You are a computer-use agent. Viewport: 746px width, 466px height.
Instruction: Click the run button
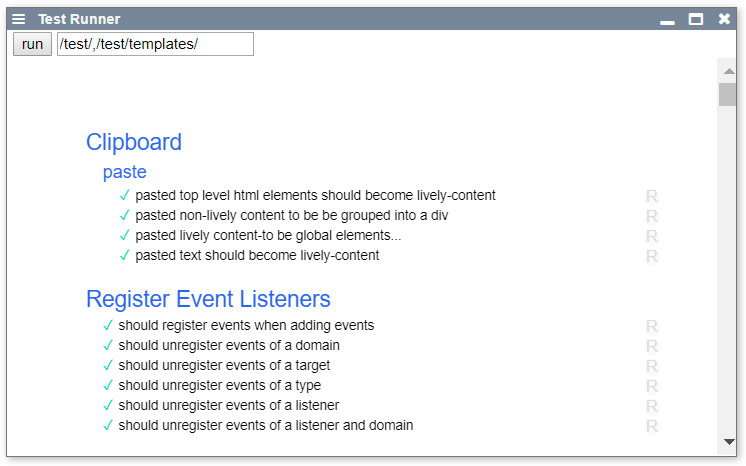point(32,44)
